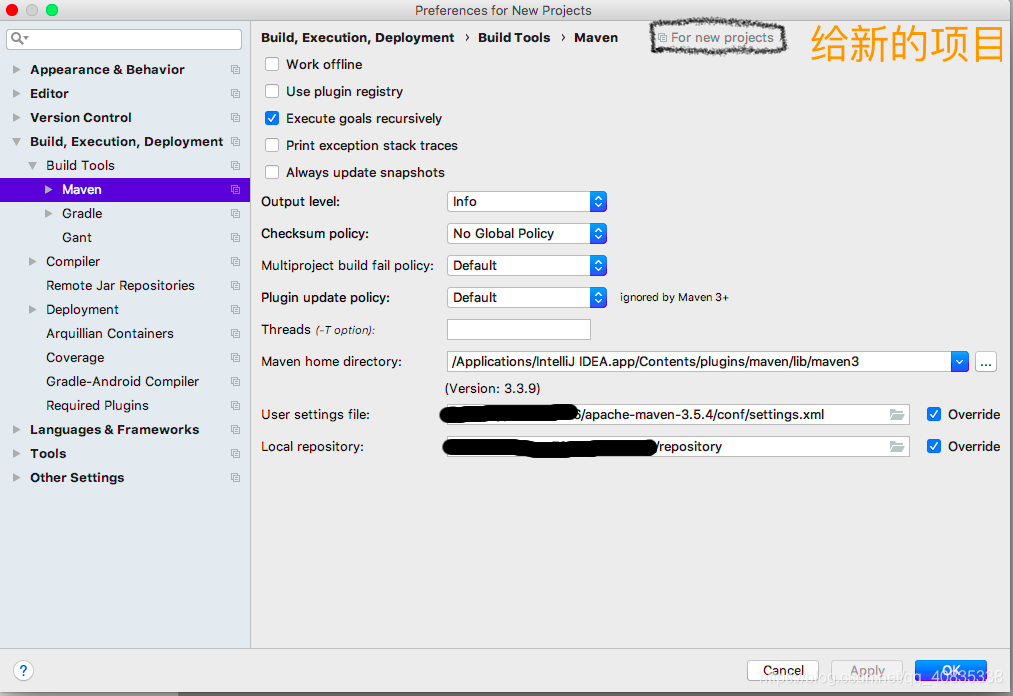This screenshot has height=696, width=1013.
Task: Click the project-level icon beside Tools row
Action: coord(235,454)
